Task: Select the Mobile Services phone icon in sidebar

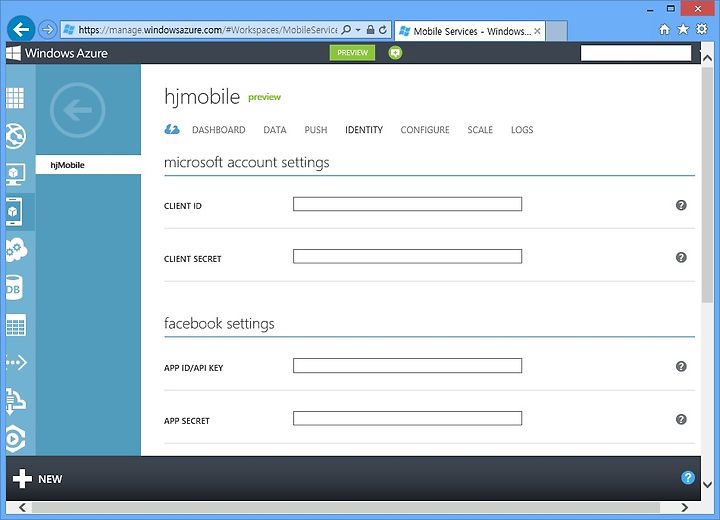Action: click(x=14, y=212)
